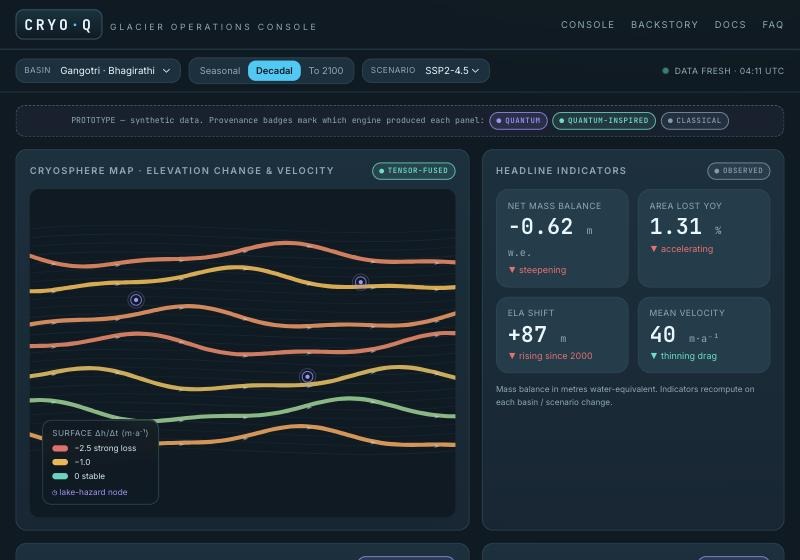Click the 40 mean velocity value

point(662,335)
